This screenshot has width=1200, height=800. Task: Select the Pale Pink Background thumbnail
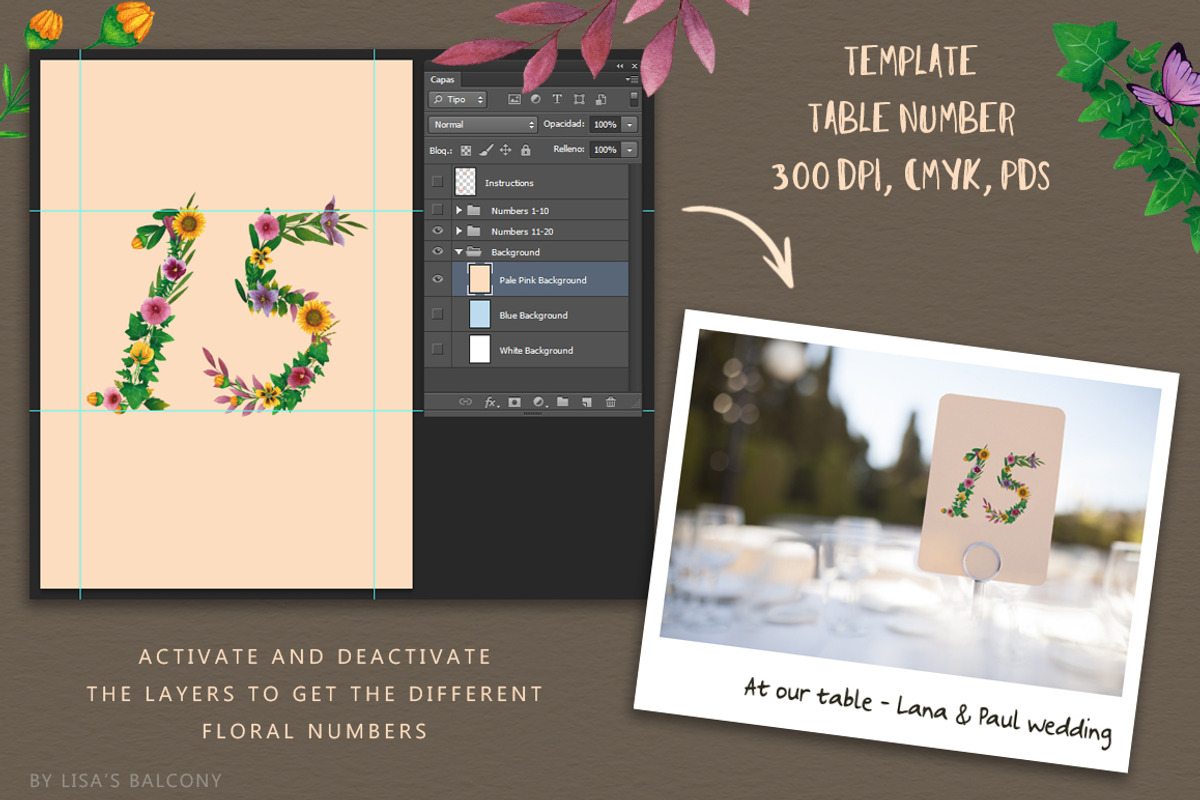(x=480, y=280)
